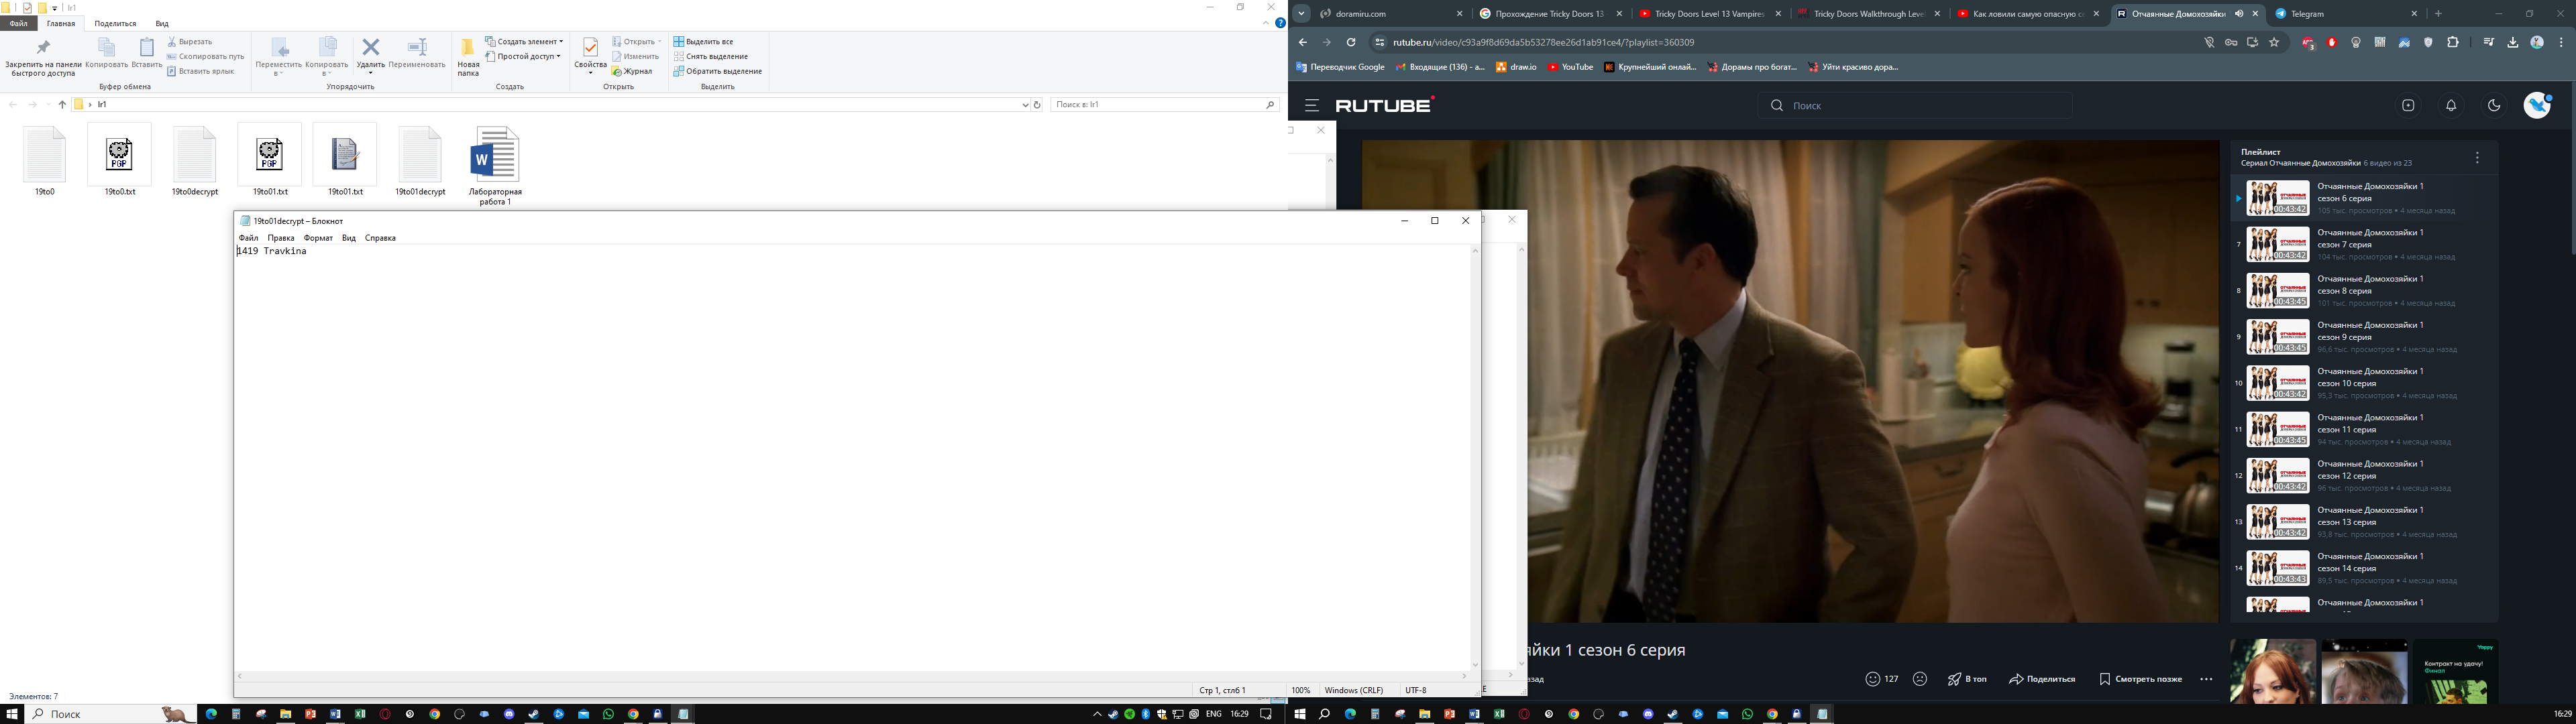
Task: Open Notepad Файл menu
Action: click(x=249, y=238)
